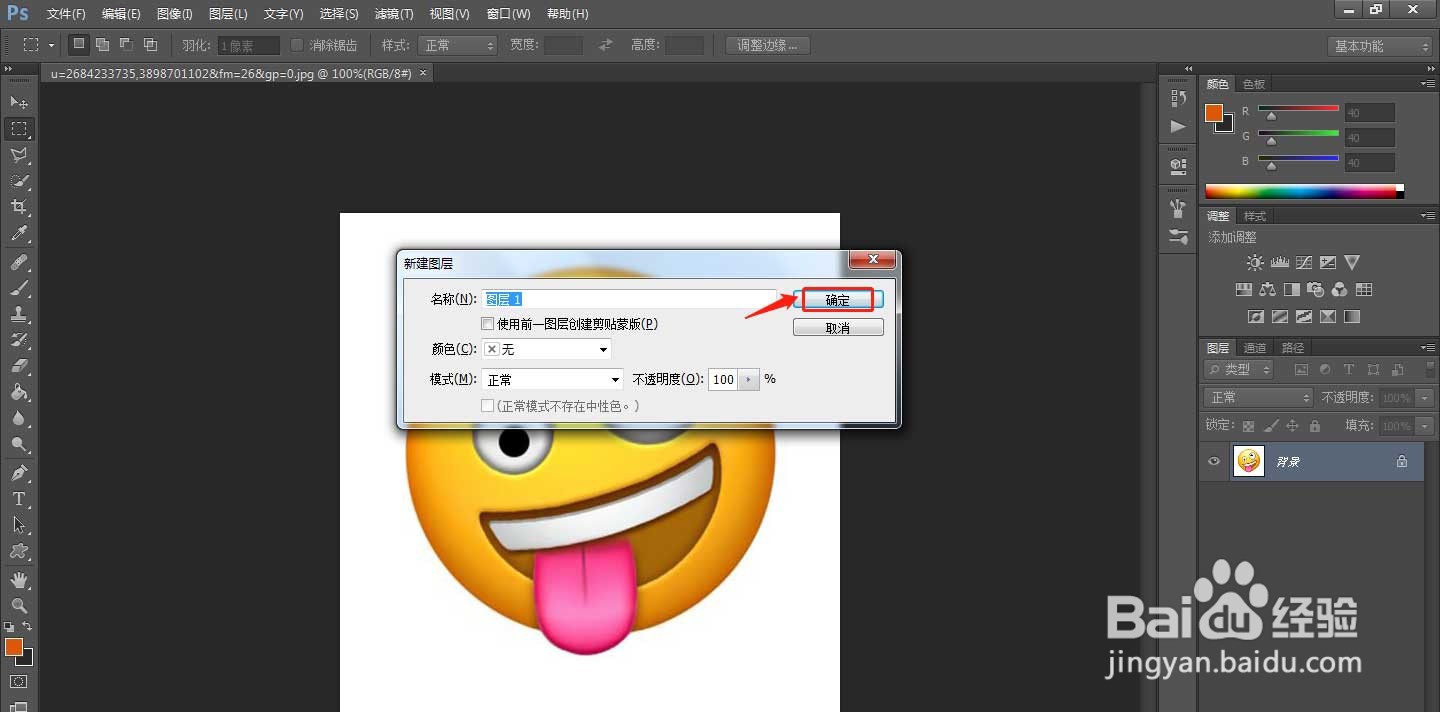The width and height of the screenshot is (1440, 712).
Task: Hide the Background layer with eye icon
Action: [x=1214, y=461]
